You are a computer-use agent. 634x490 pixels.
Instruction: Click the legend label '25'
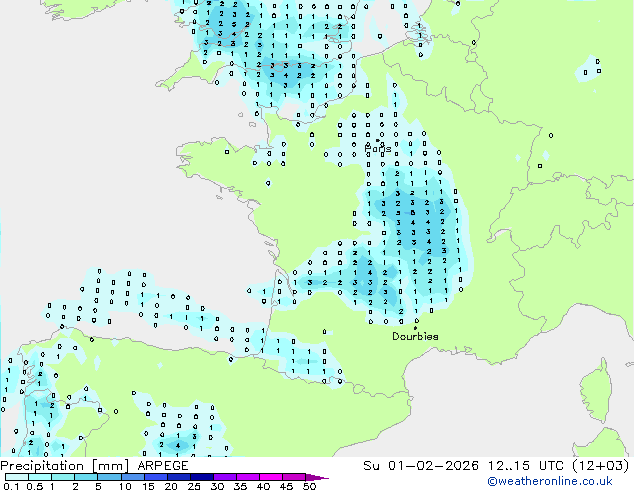pos(194,486)
